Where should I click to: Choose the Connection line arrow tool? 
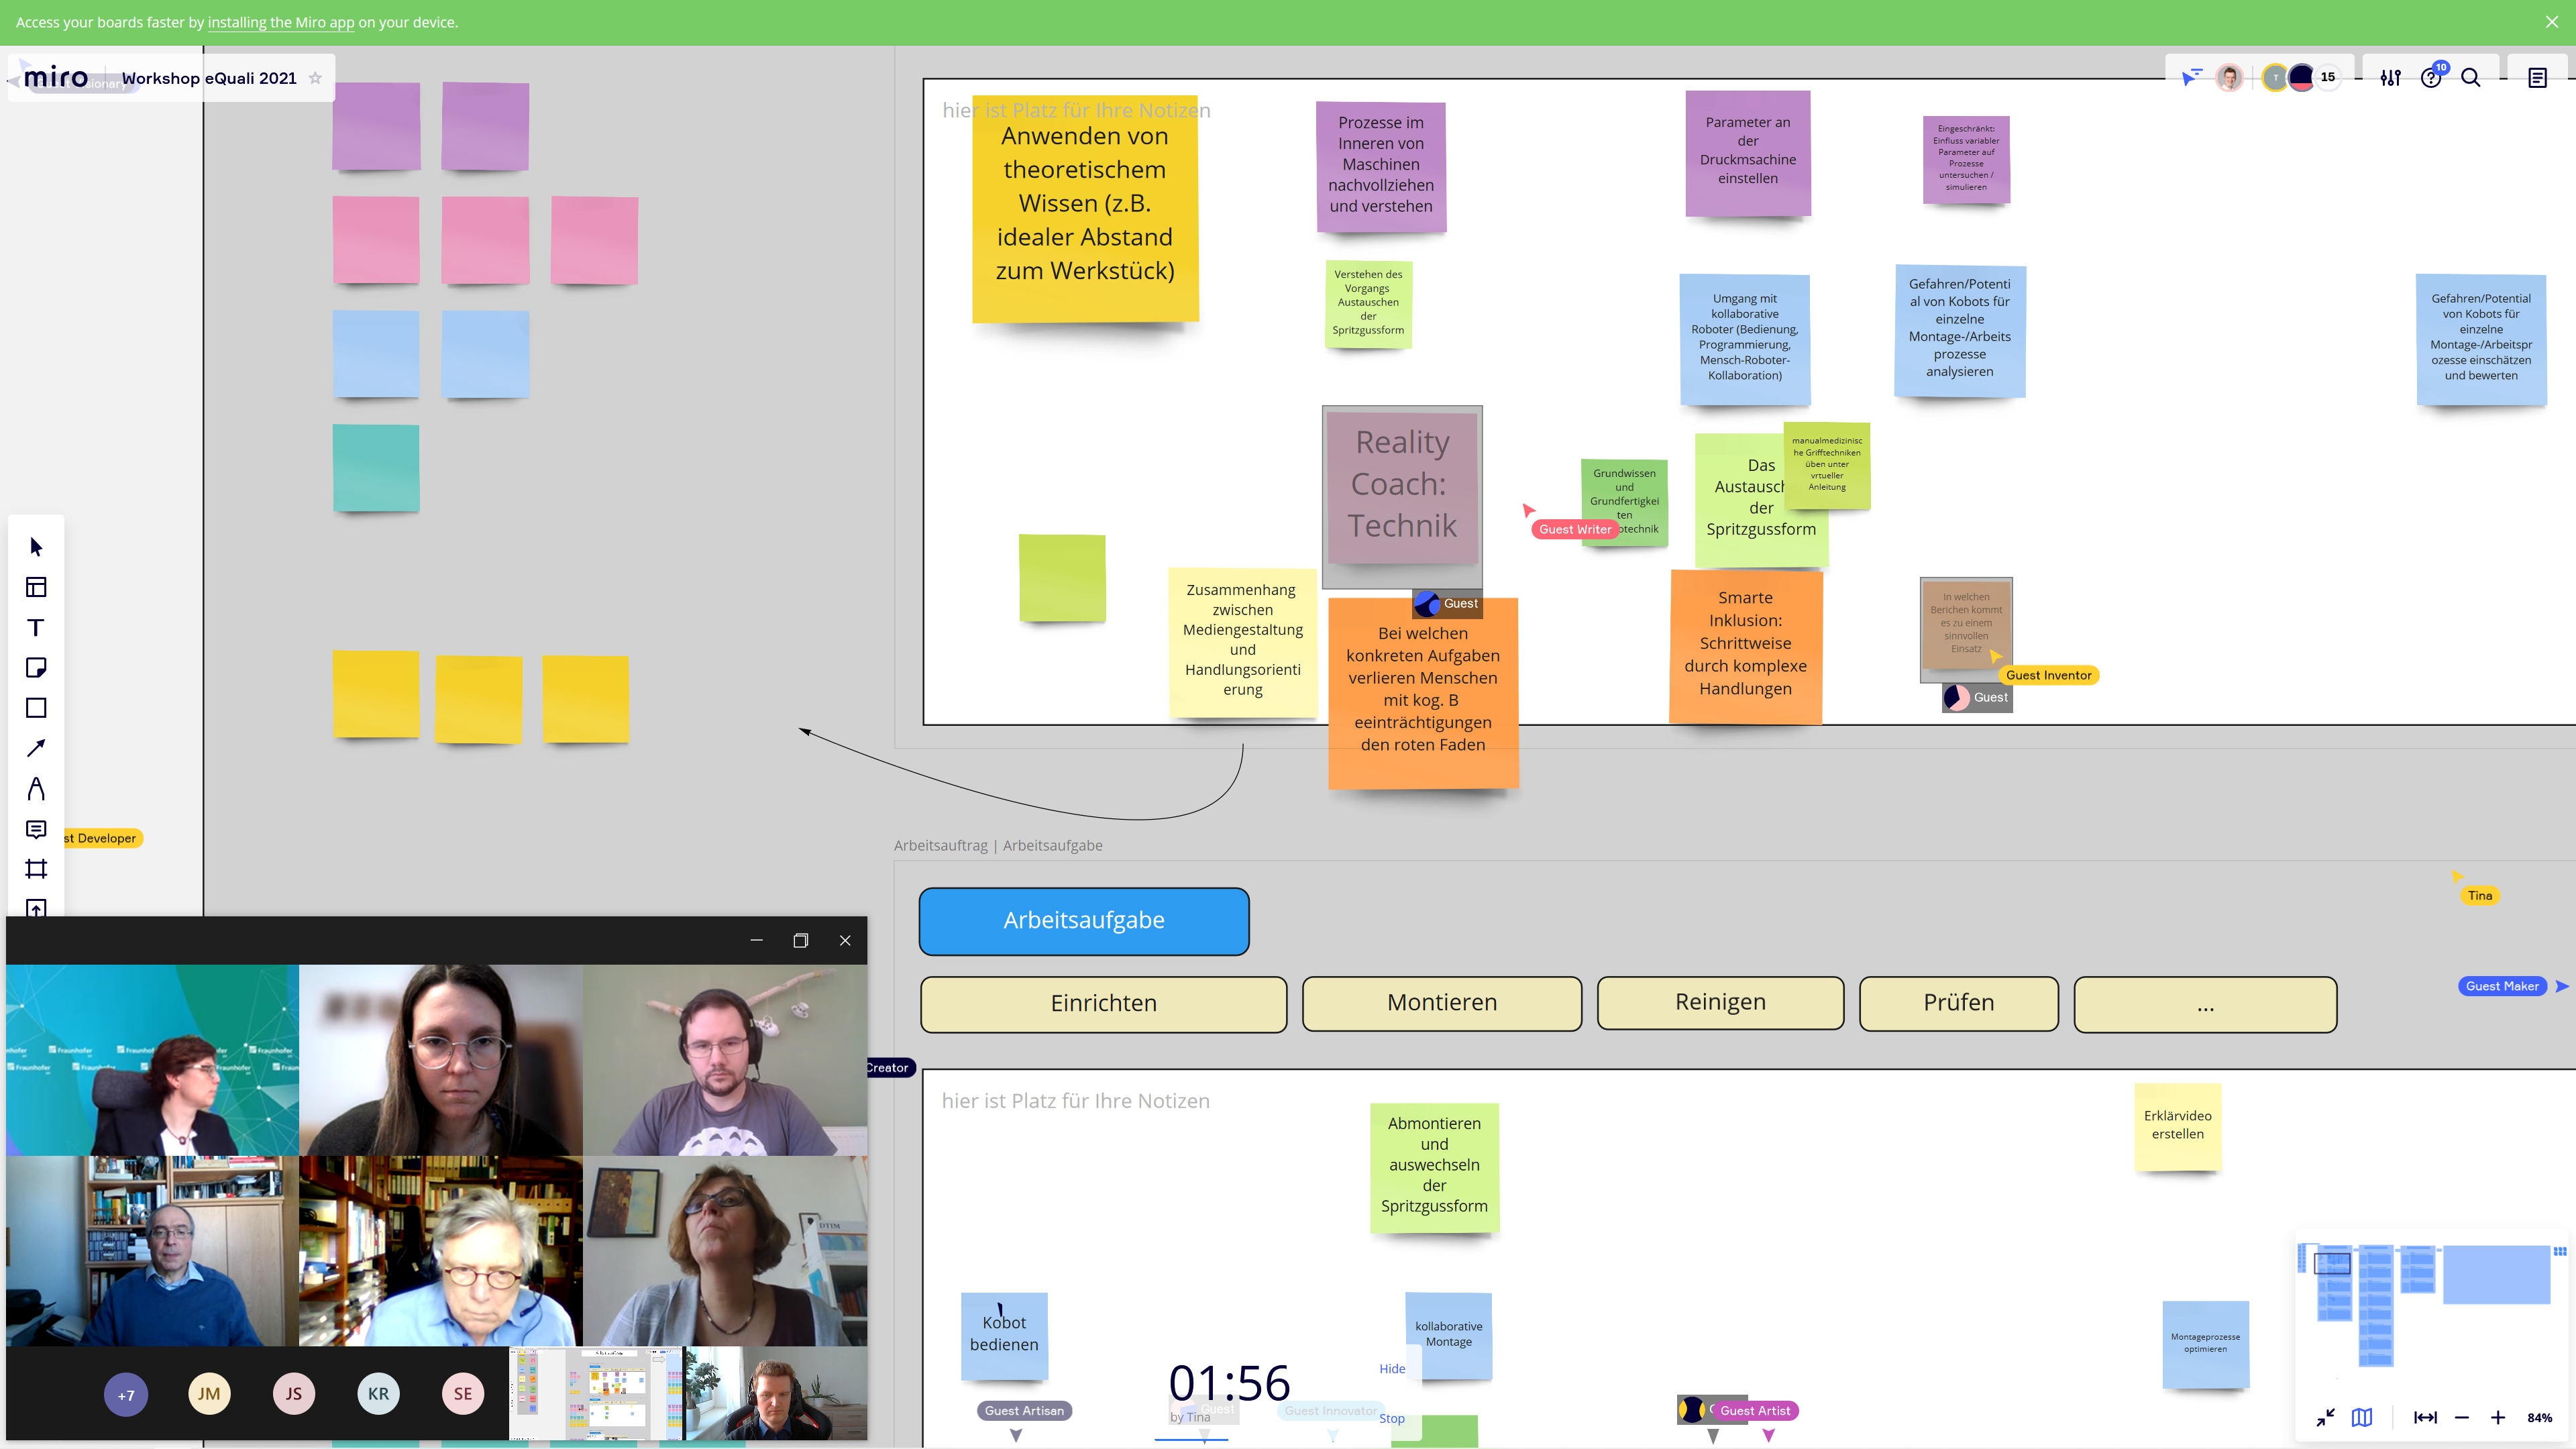[x=36, y=748]
